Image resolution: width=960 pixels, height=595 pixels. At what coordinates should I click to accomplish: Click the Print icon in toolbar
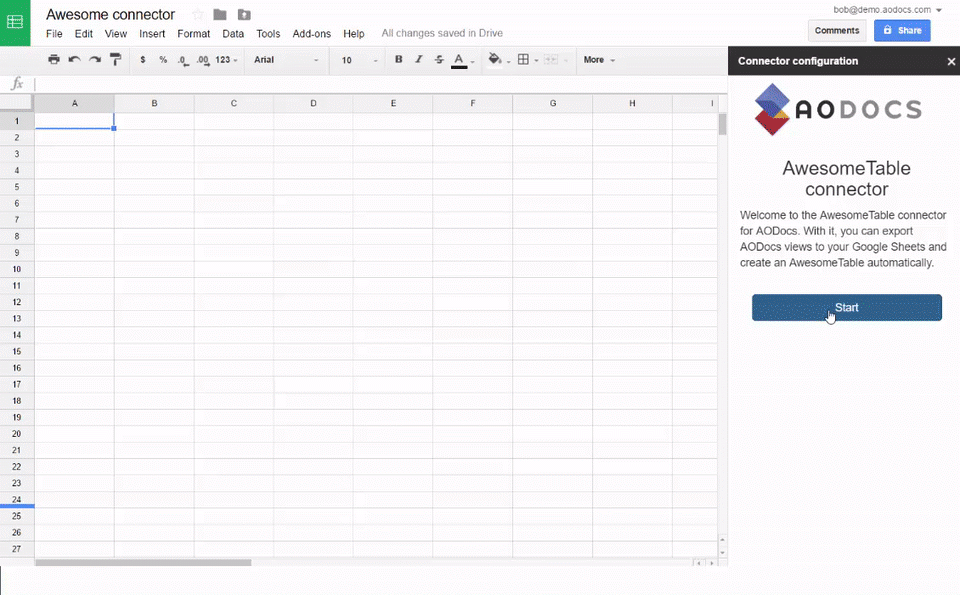coord(54,59)
